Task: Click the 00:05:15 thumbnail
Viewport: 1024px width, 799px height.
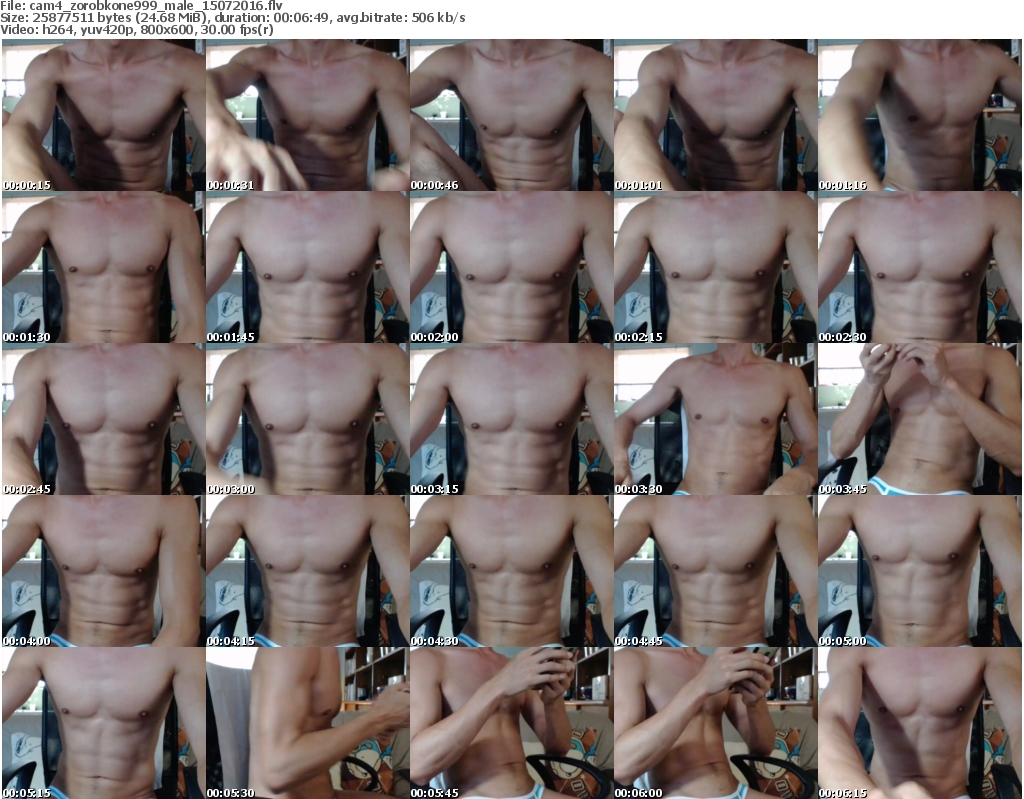Action: pyautogui.click(x=103, y=723)
